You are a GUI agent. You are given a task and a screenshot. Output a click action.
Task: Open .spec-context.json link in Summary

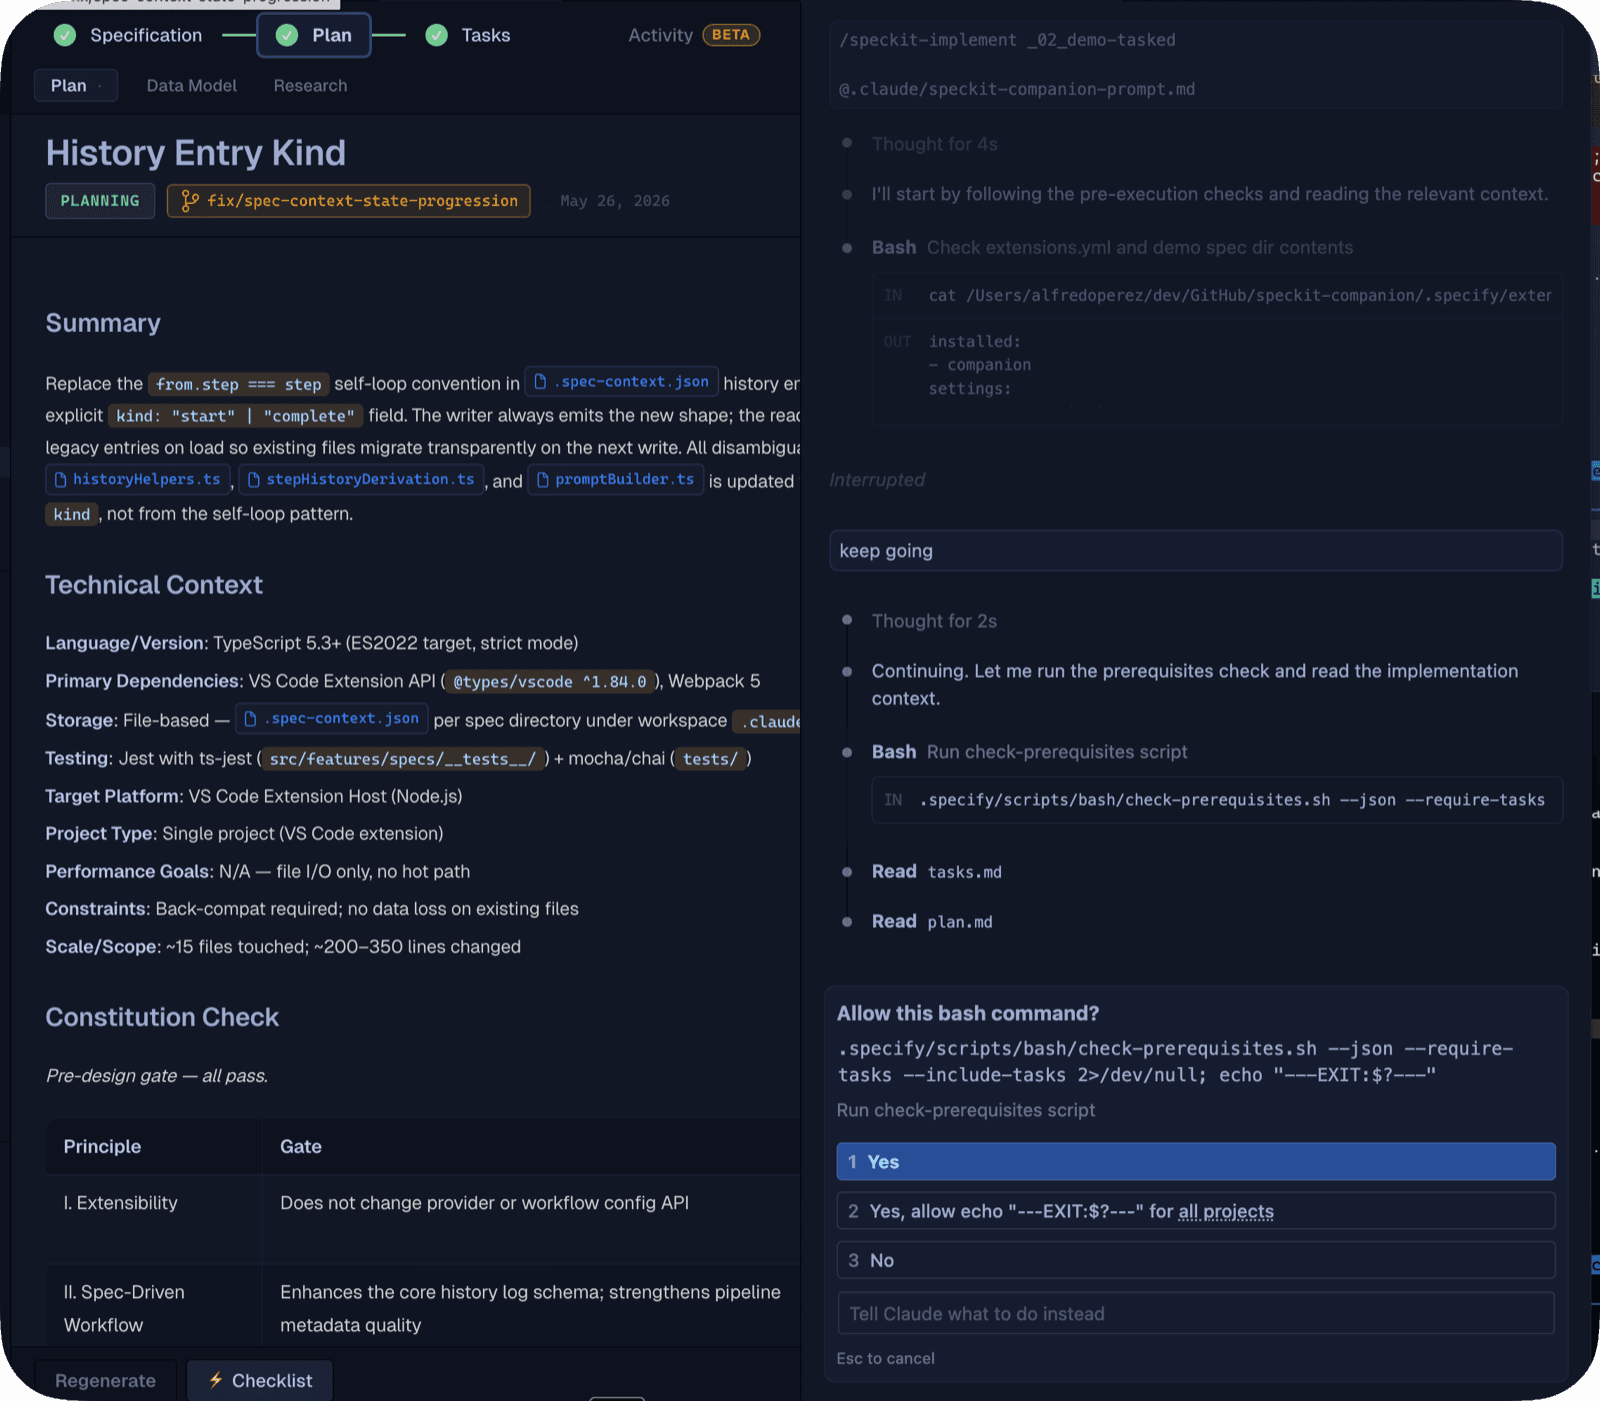tap(621, 382)
